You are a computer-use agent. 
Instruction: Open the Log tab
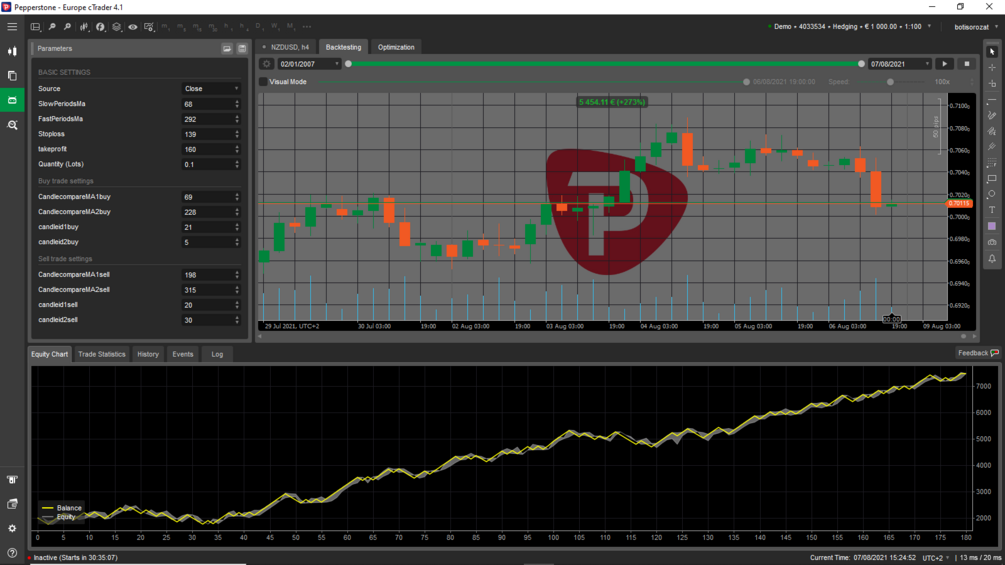coord(217,354)
